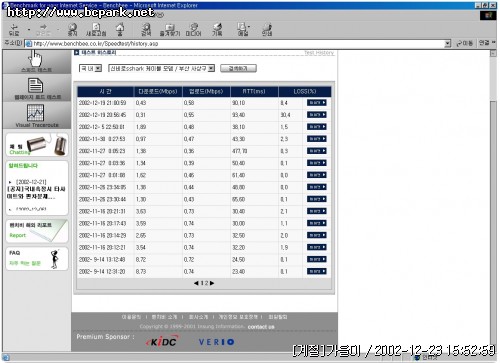Open the 2002-12-21 notice in the sidebar

pyautogui.click(x=36, y=189)
